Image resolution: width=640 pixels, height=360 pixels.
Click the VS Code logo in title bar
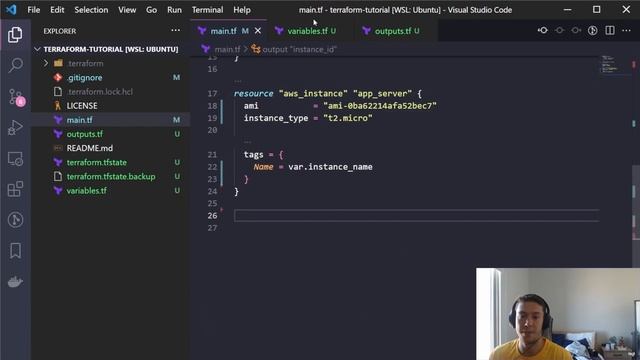[11, 9]
